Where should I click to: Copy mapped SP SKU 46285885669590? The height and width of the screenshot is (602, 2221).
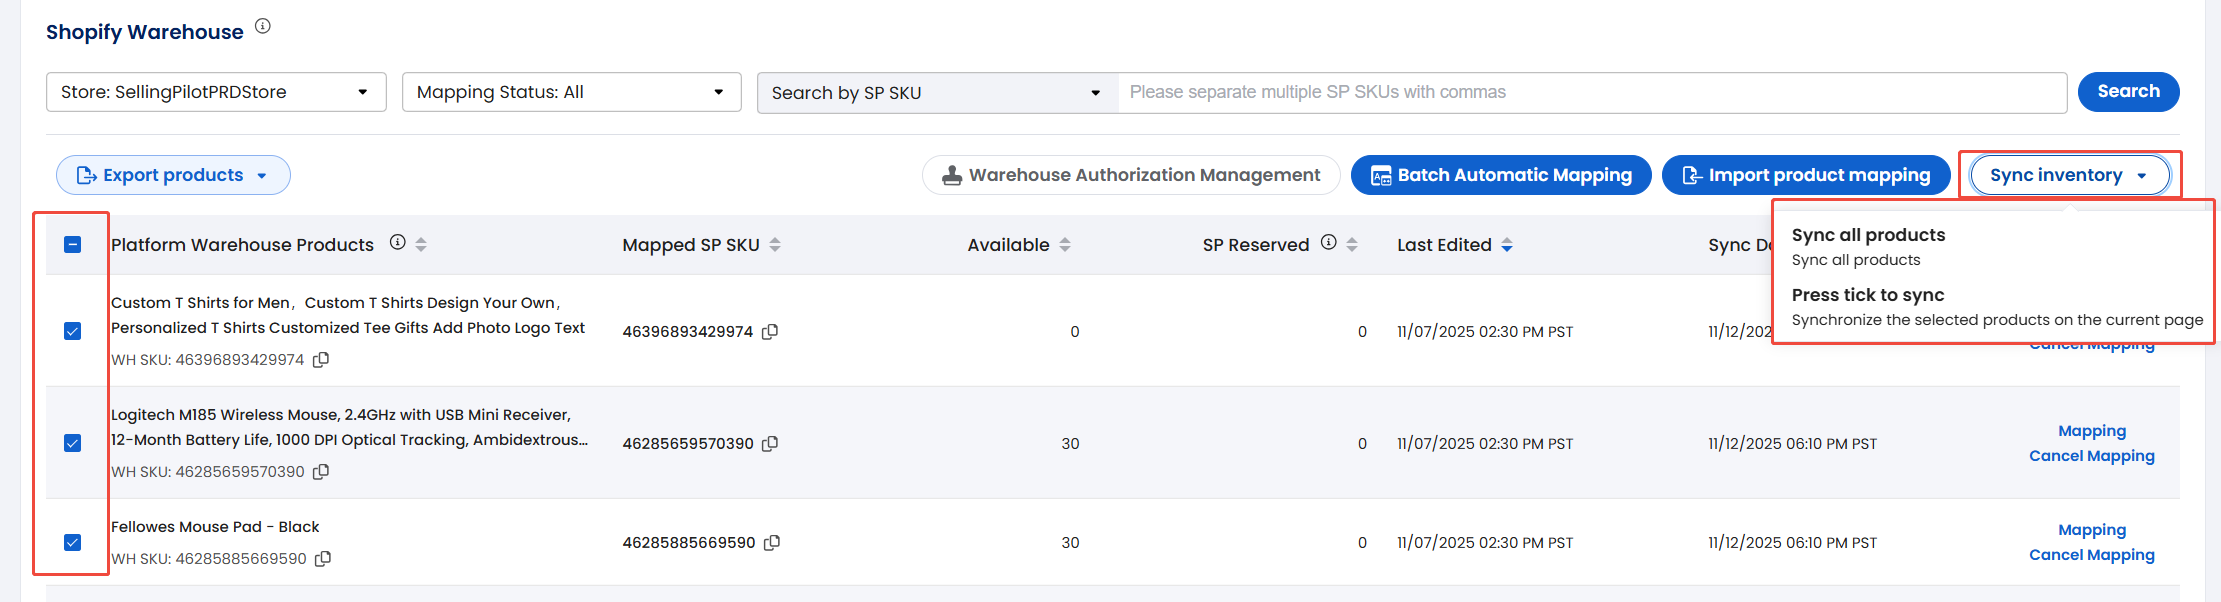(x=772, y=543)
